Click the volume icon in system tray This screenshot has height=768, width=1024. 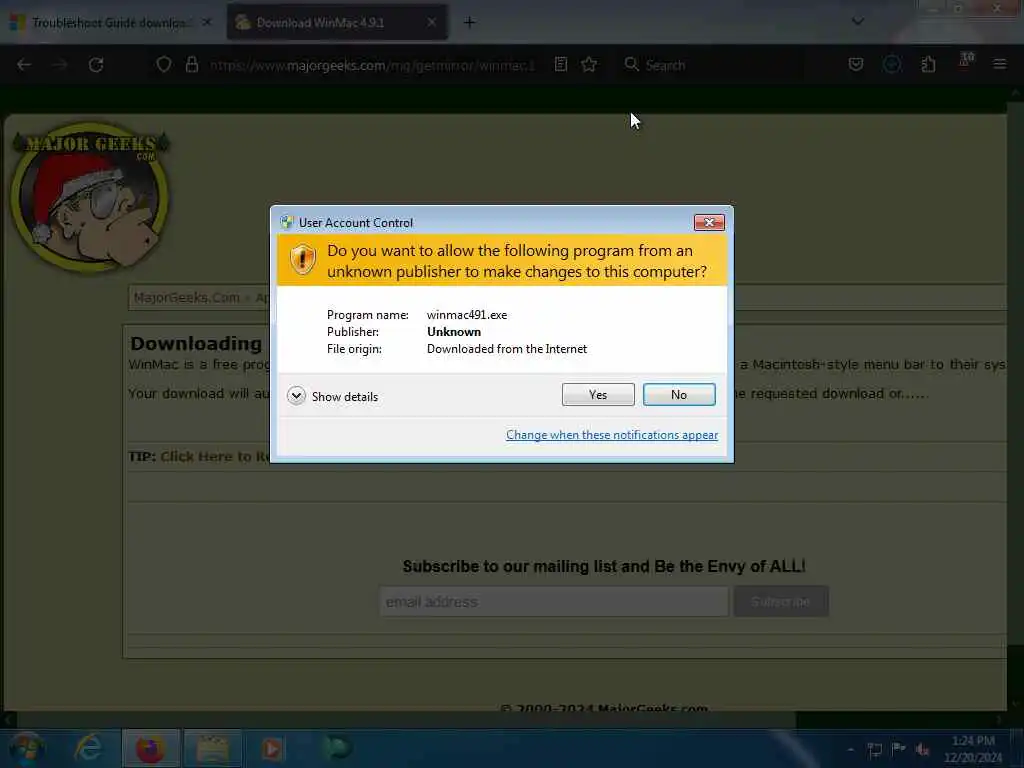pos(922,749)
